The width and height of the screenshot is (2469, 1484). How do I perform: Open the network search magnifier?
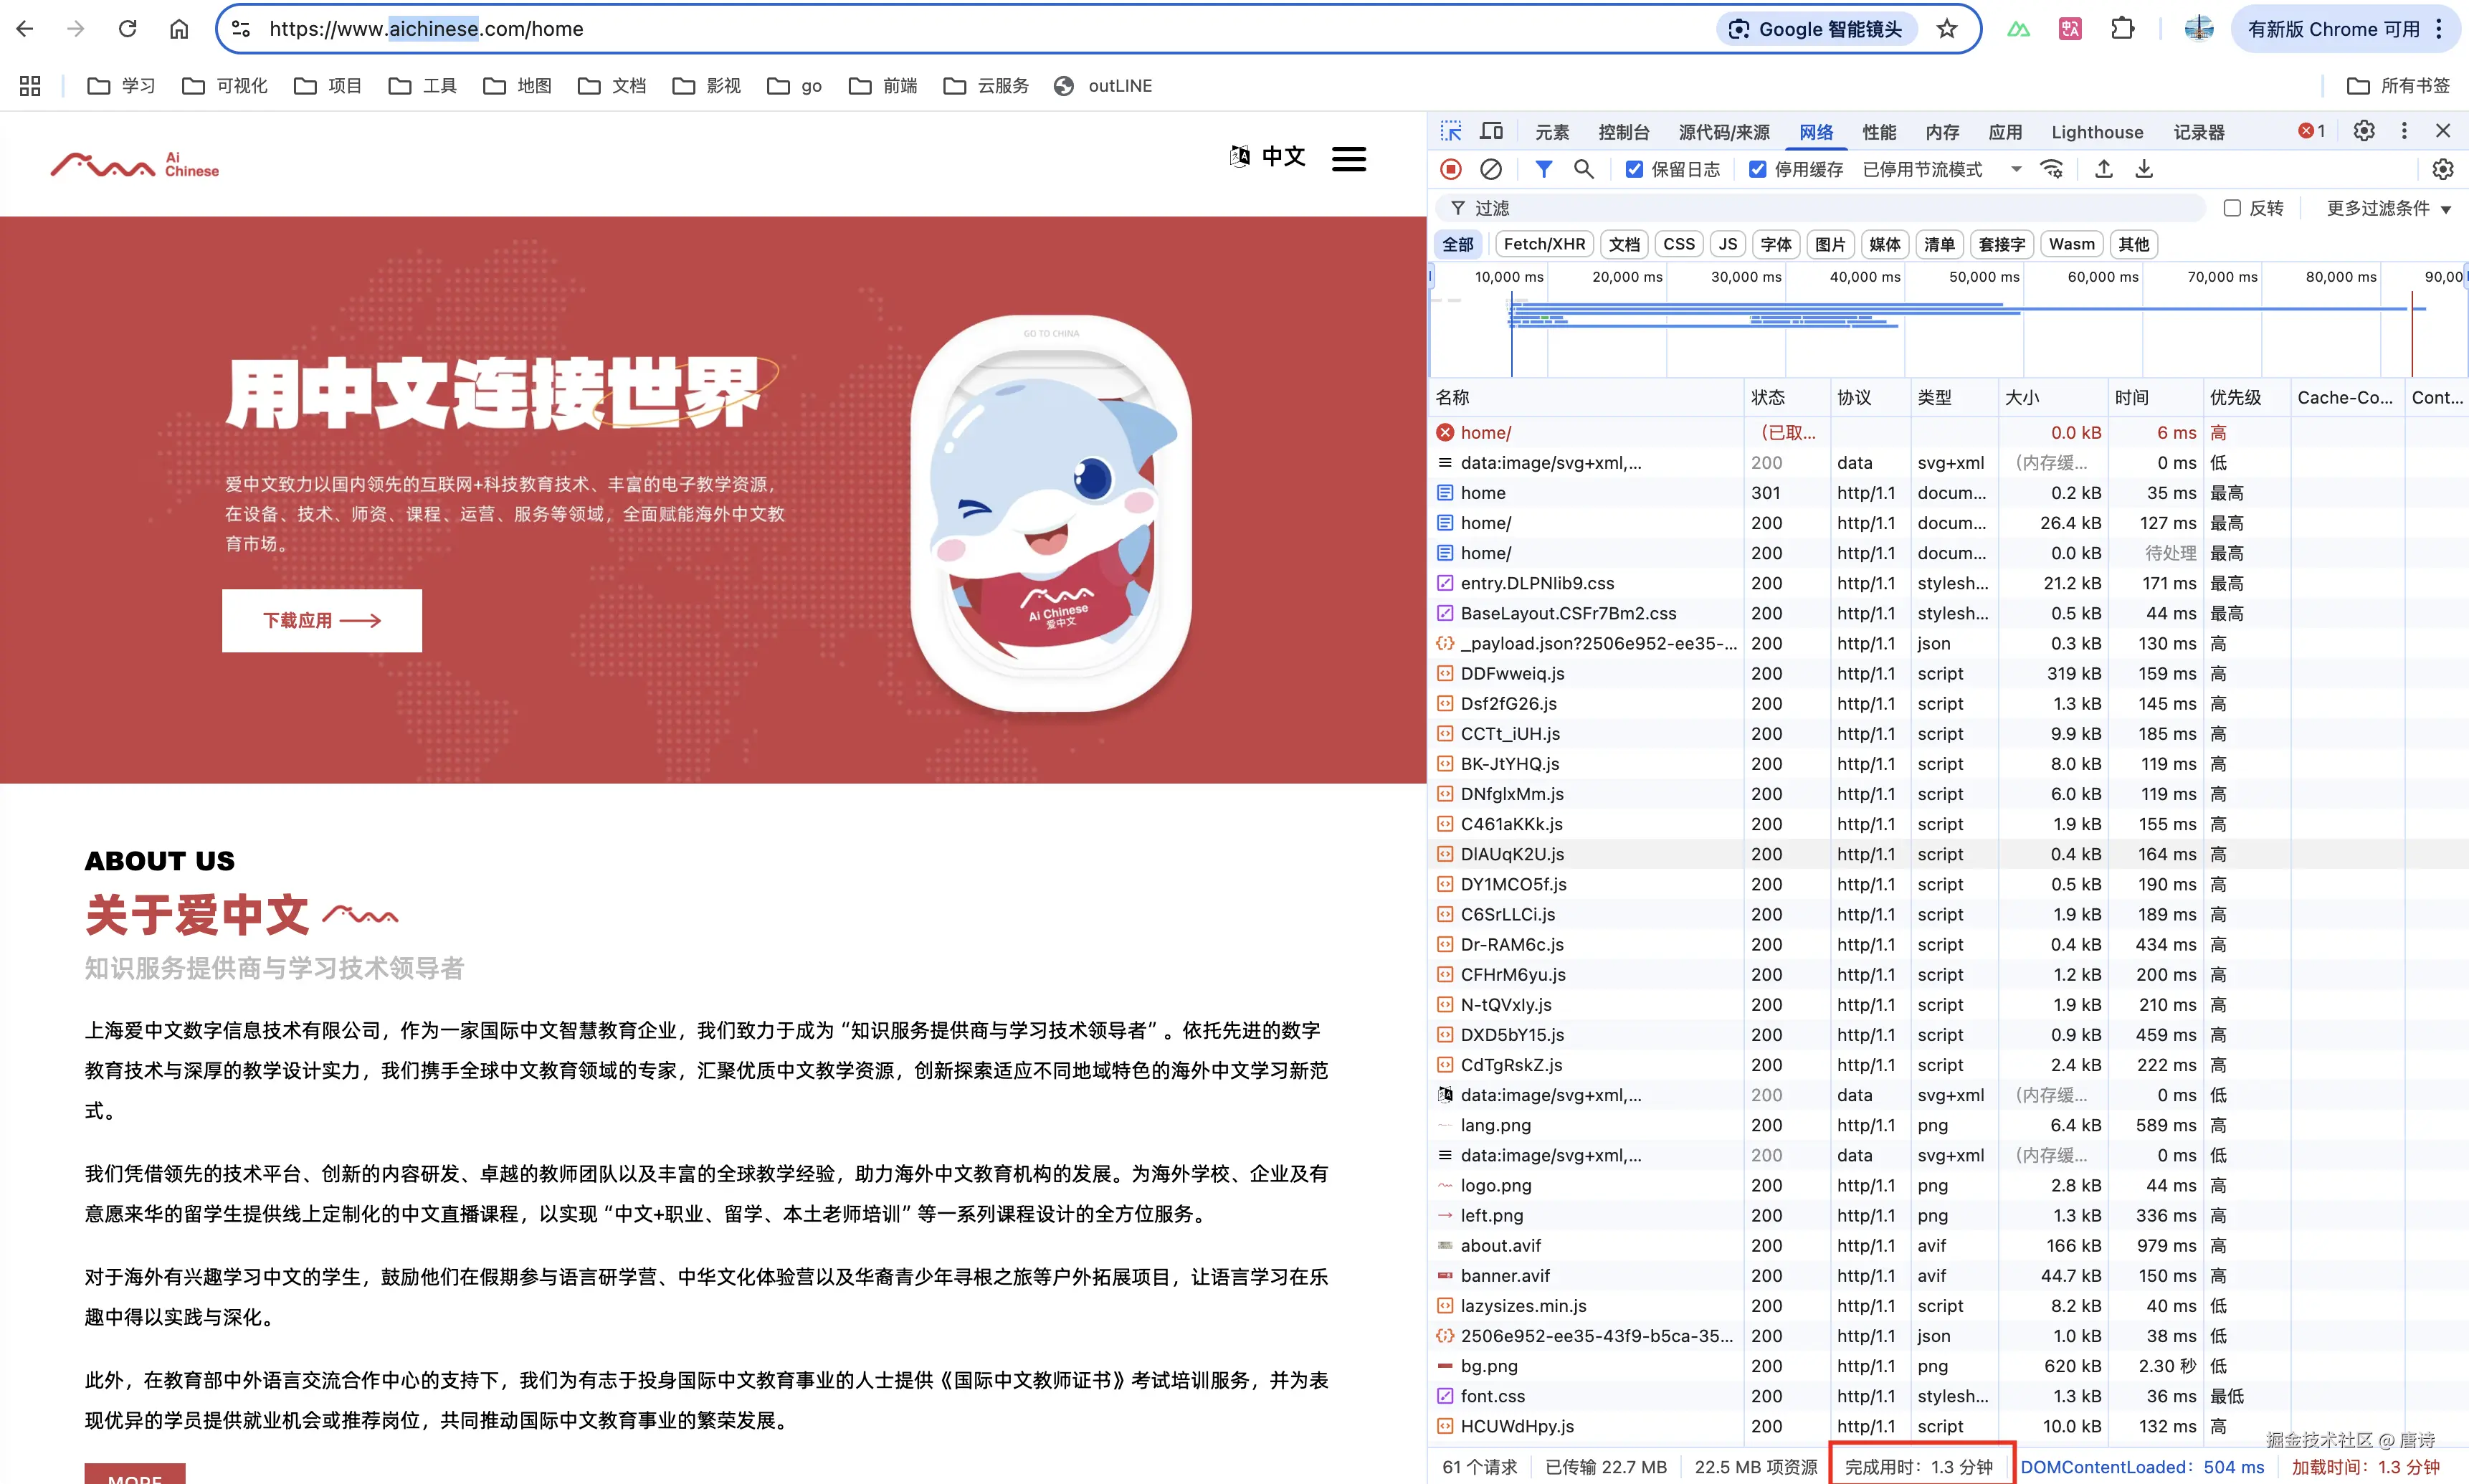1583,169
